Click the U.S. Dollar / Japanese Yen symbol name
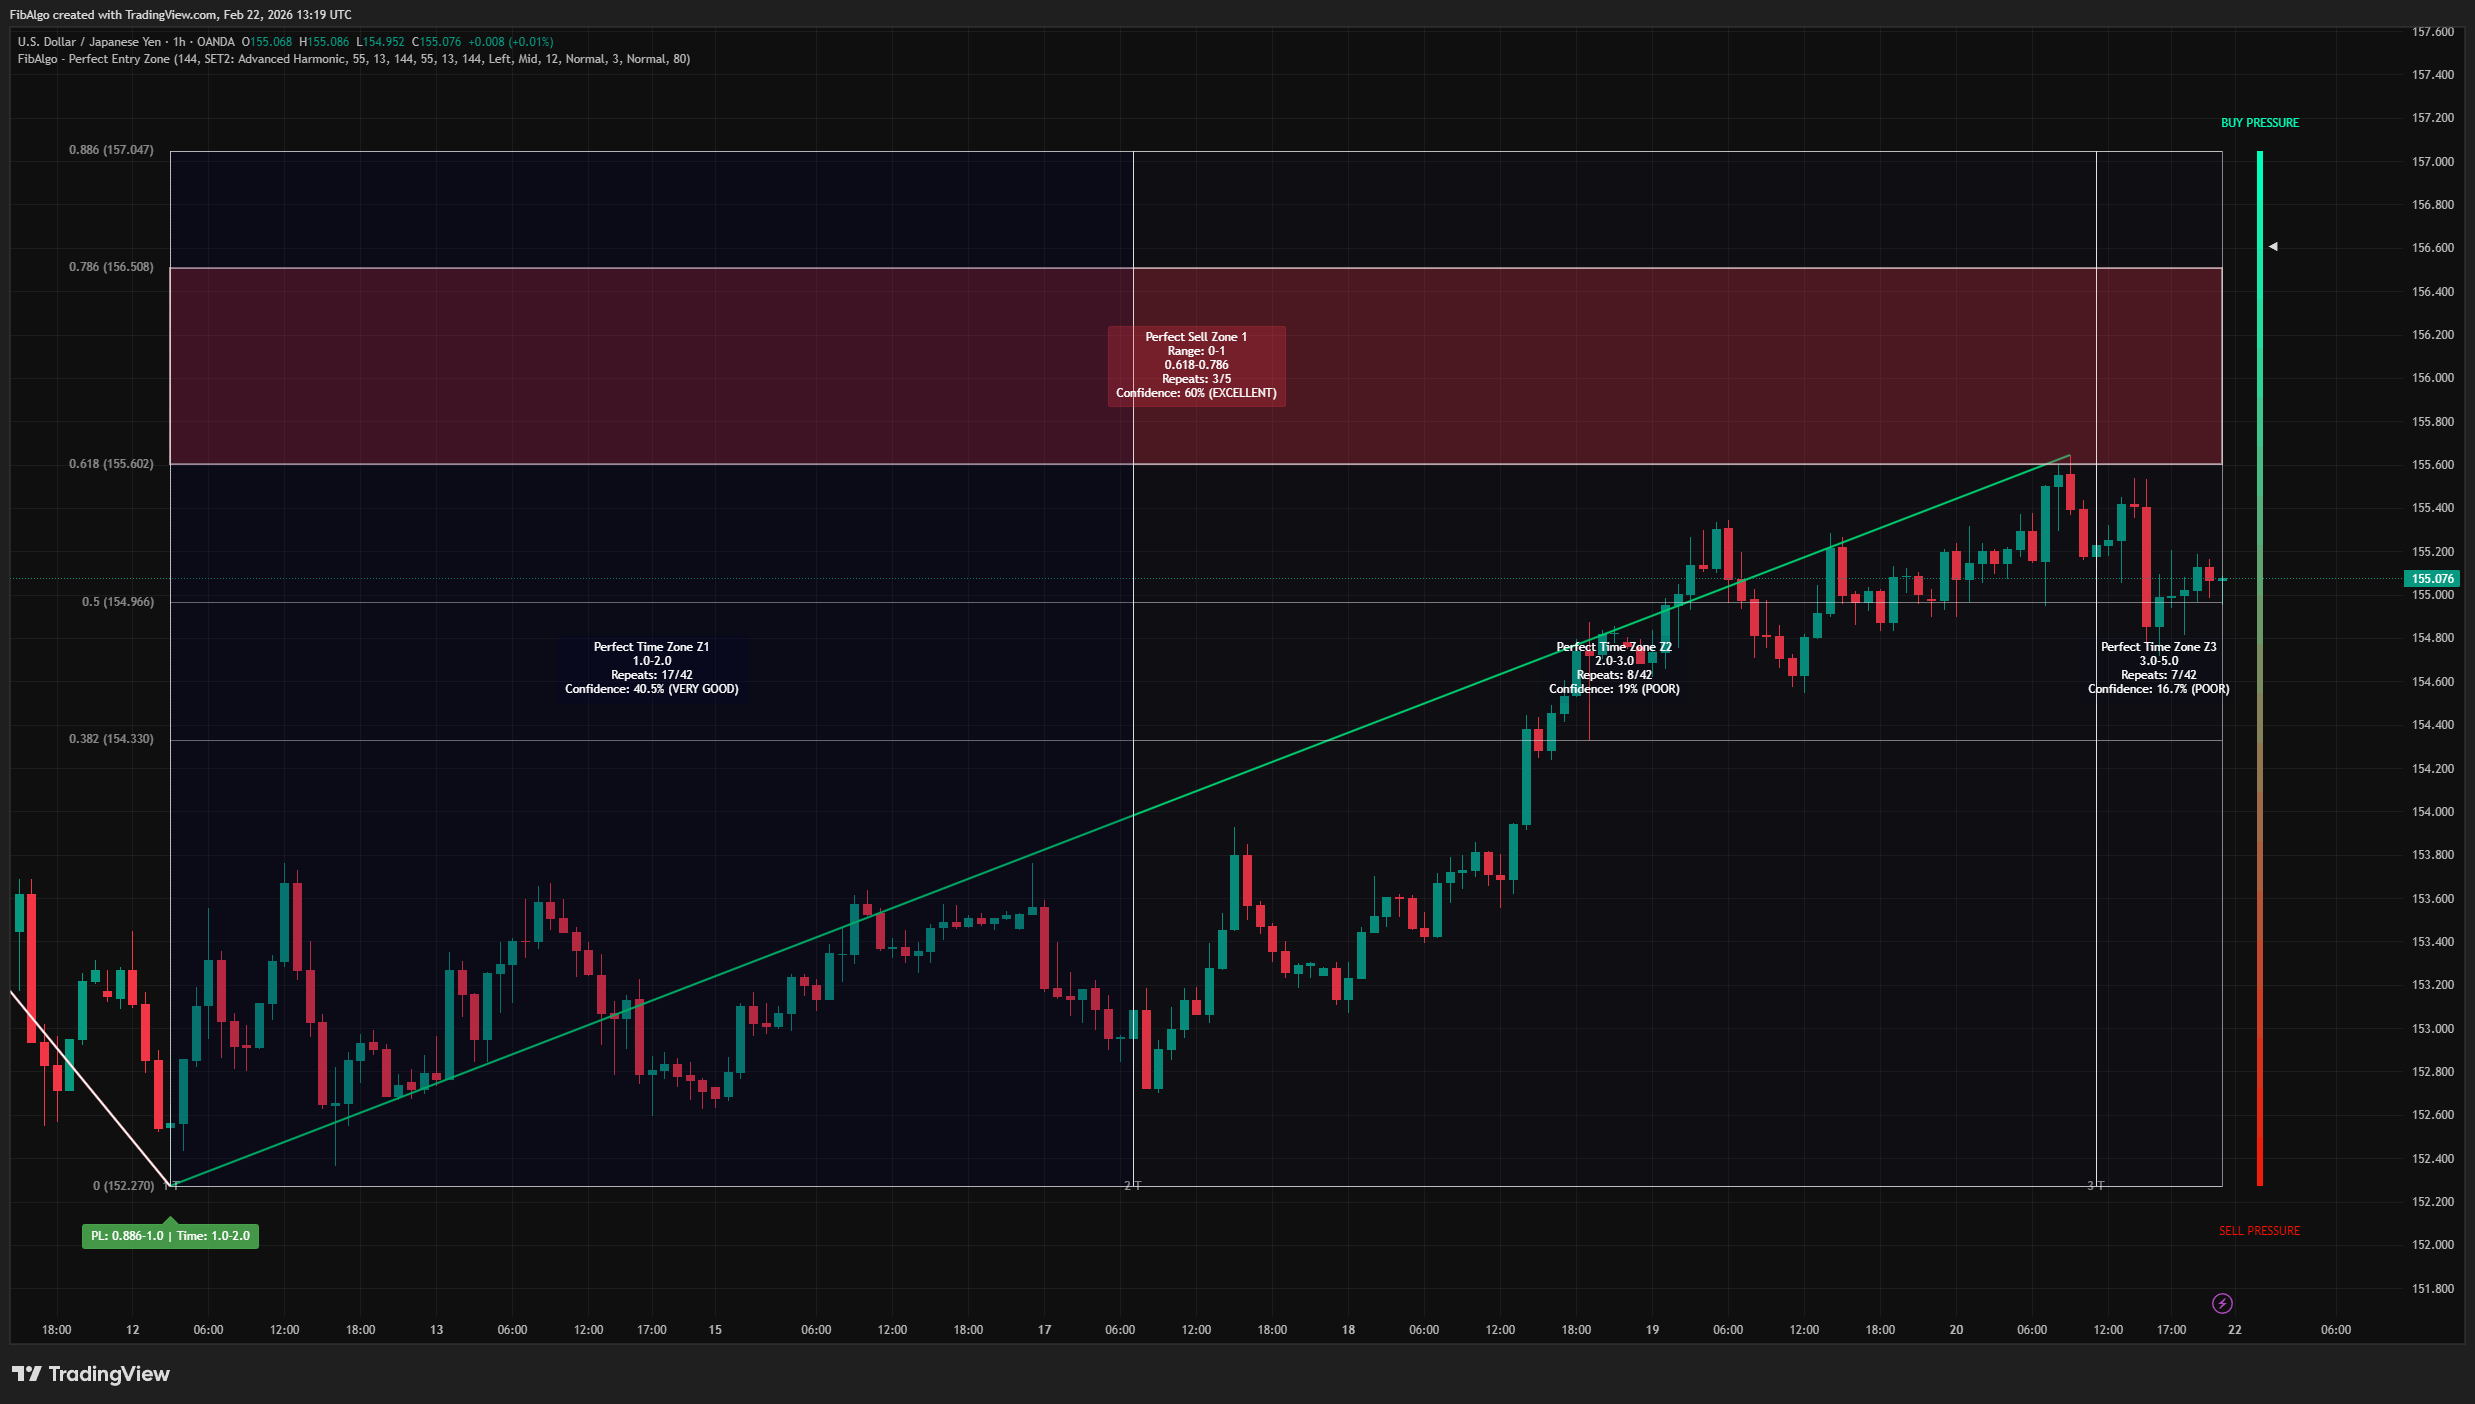The image size is (2475, 1404). [x=87, y=42]
